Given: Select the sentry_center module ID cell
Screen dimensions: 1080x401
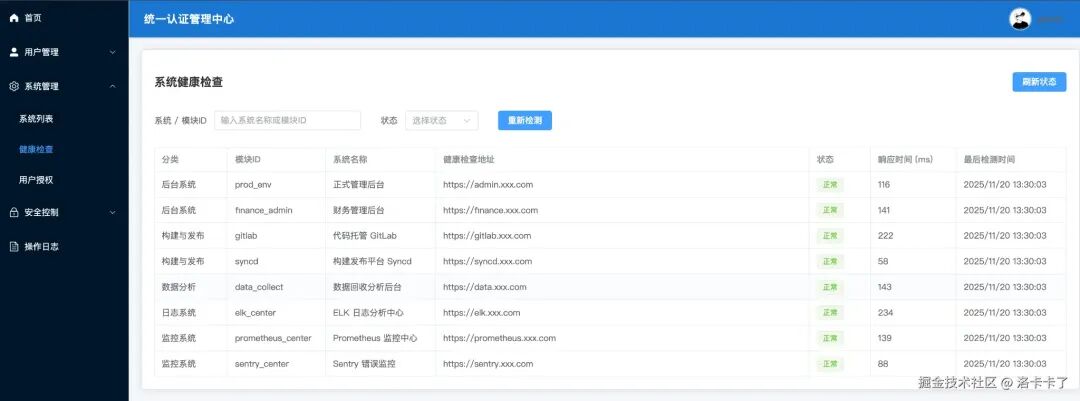Looking at the screenshot, I should pos(262,364).
